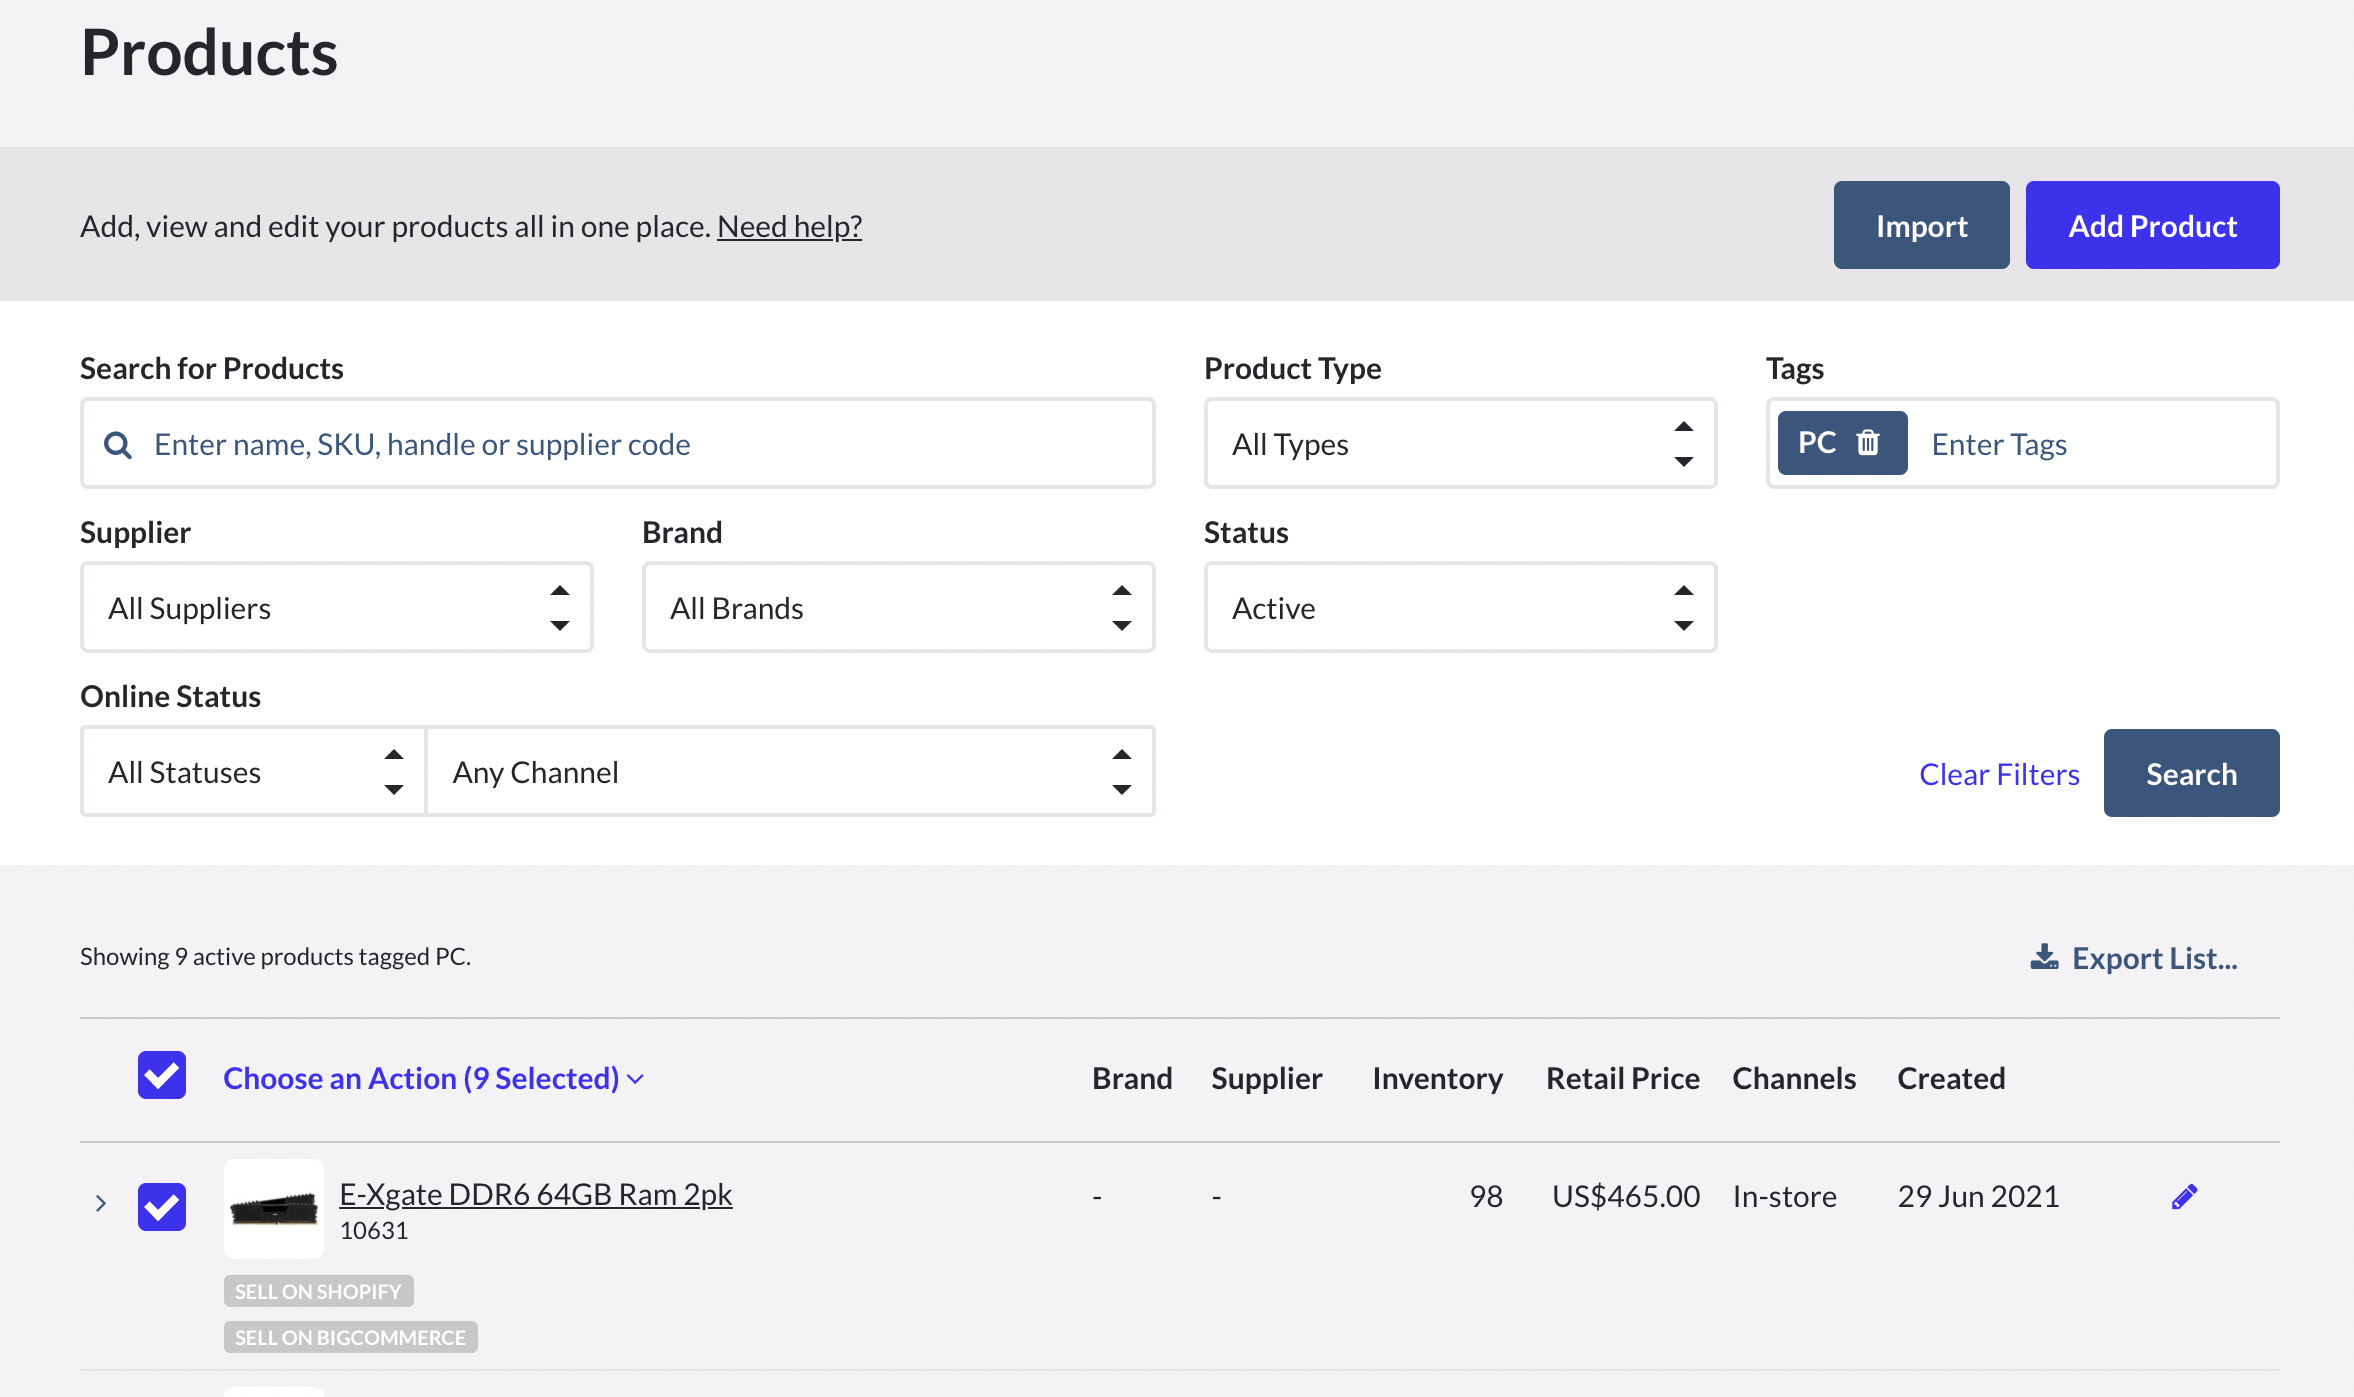Open the Status dropdown showing Active

point(1459,608)
